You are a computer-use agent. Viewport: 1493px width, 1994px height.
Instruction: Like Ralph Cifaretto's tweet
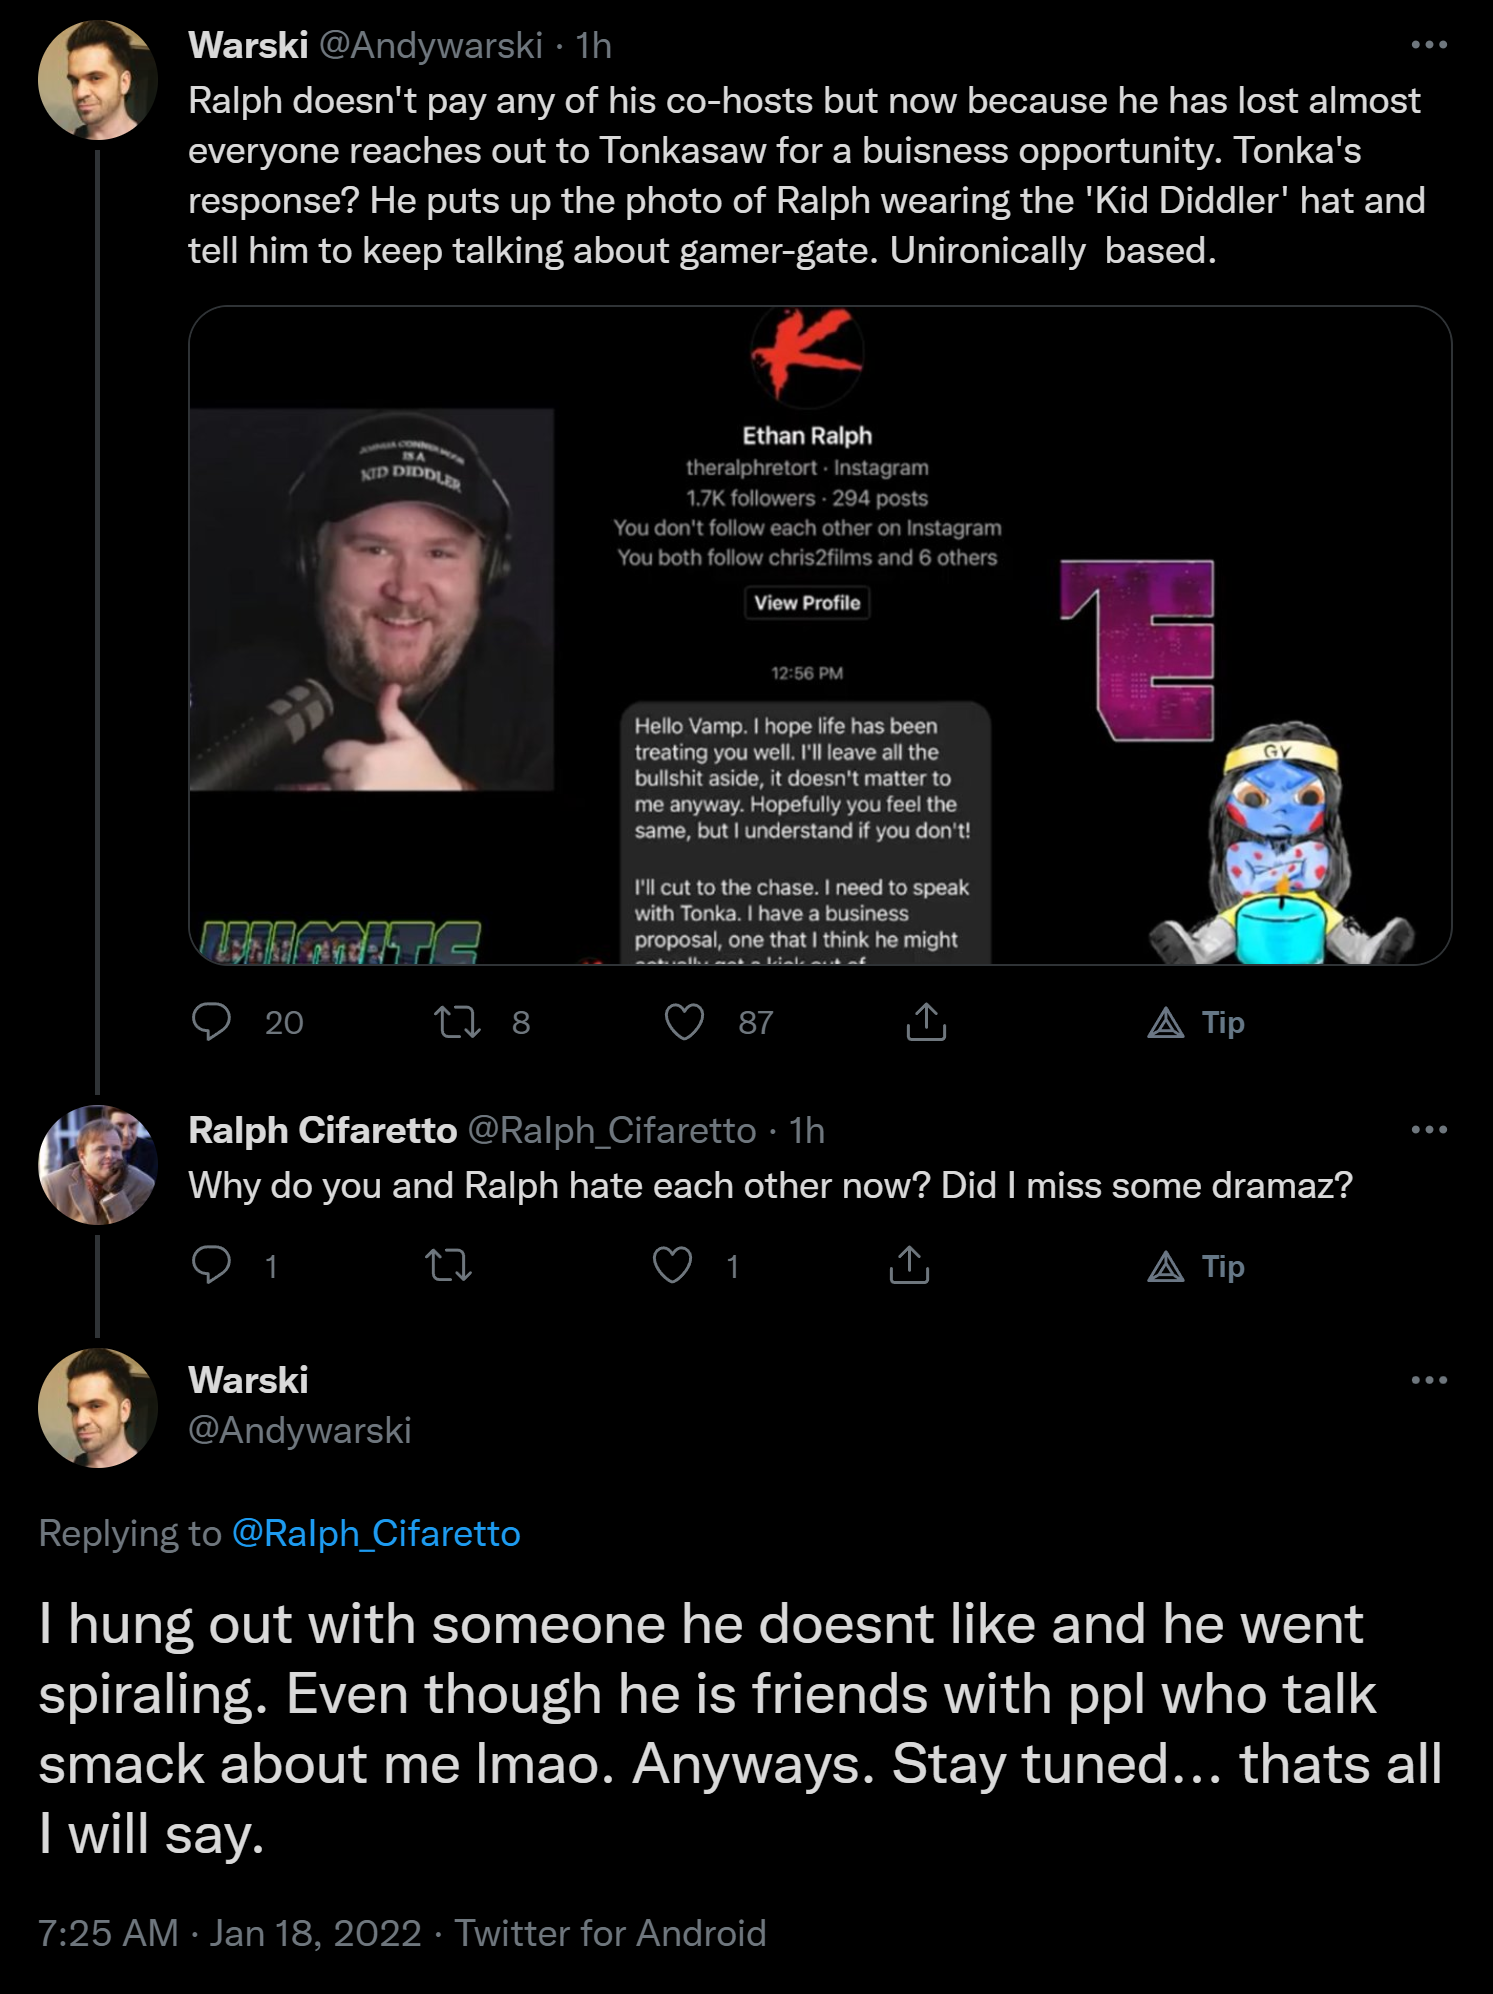coord(672,1266)
